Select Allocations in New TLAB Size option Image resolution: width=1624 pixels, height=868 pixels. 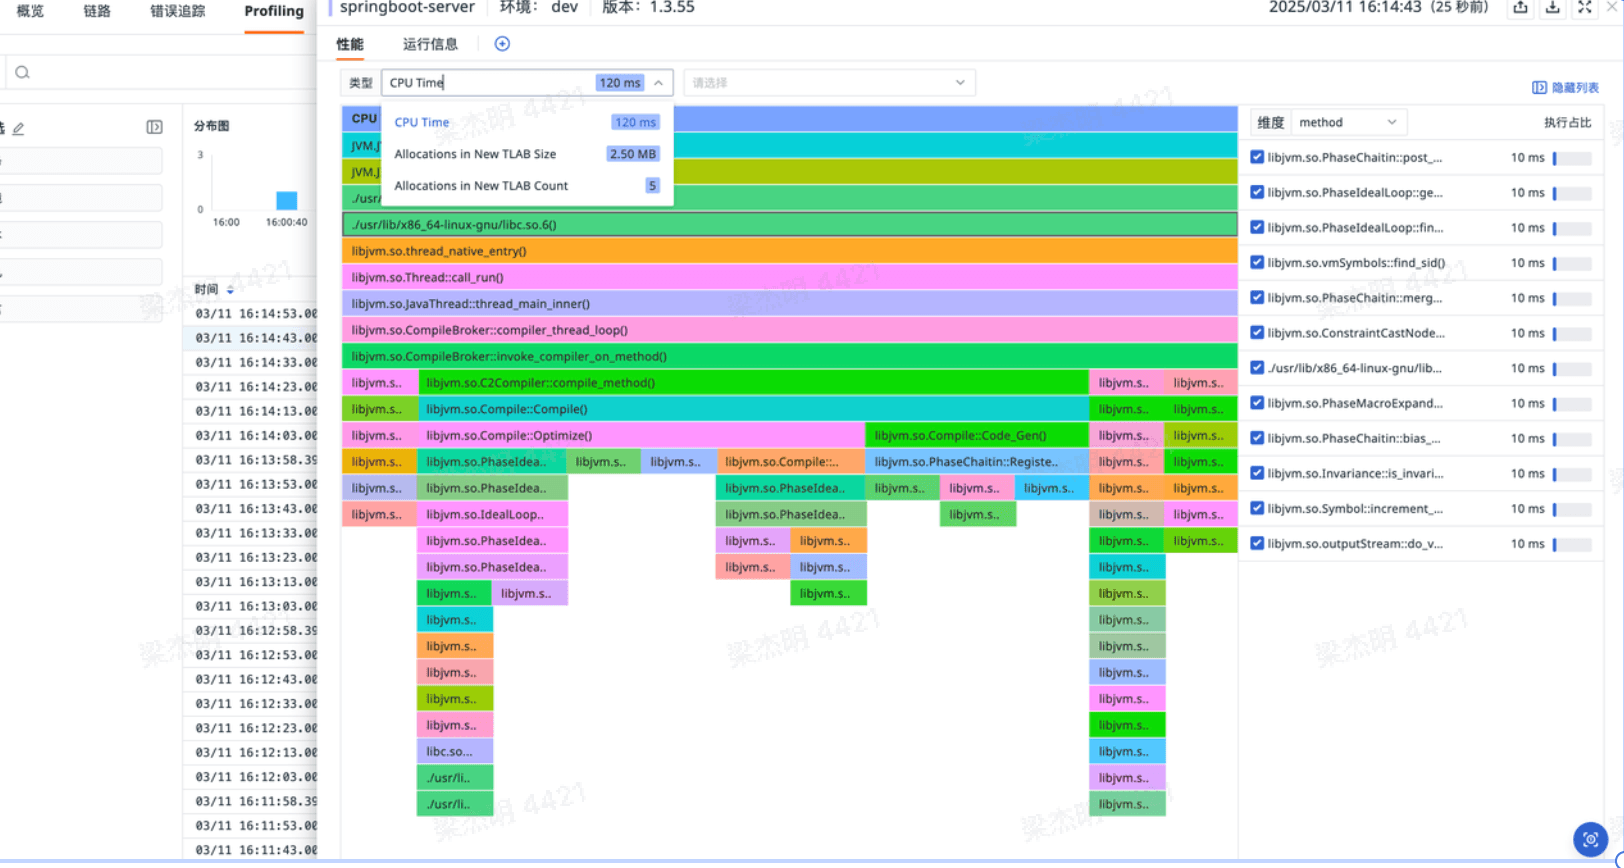tap(475, 154)
